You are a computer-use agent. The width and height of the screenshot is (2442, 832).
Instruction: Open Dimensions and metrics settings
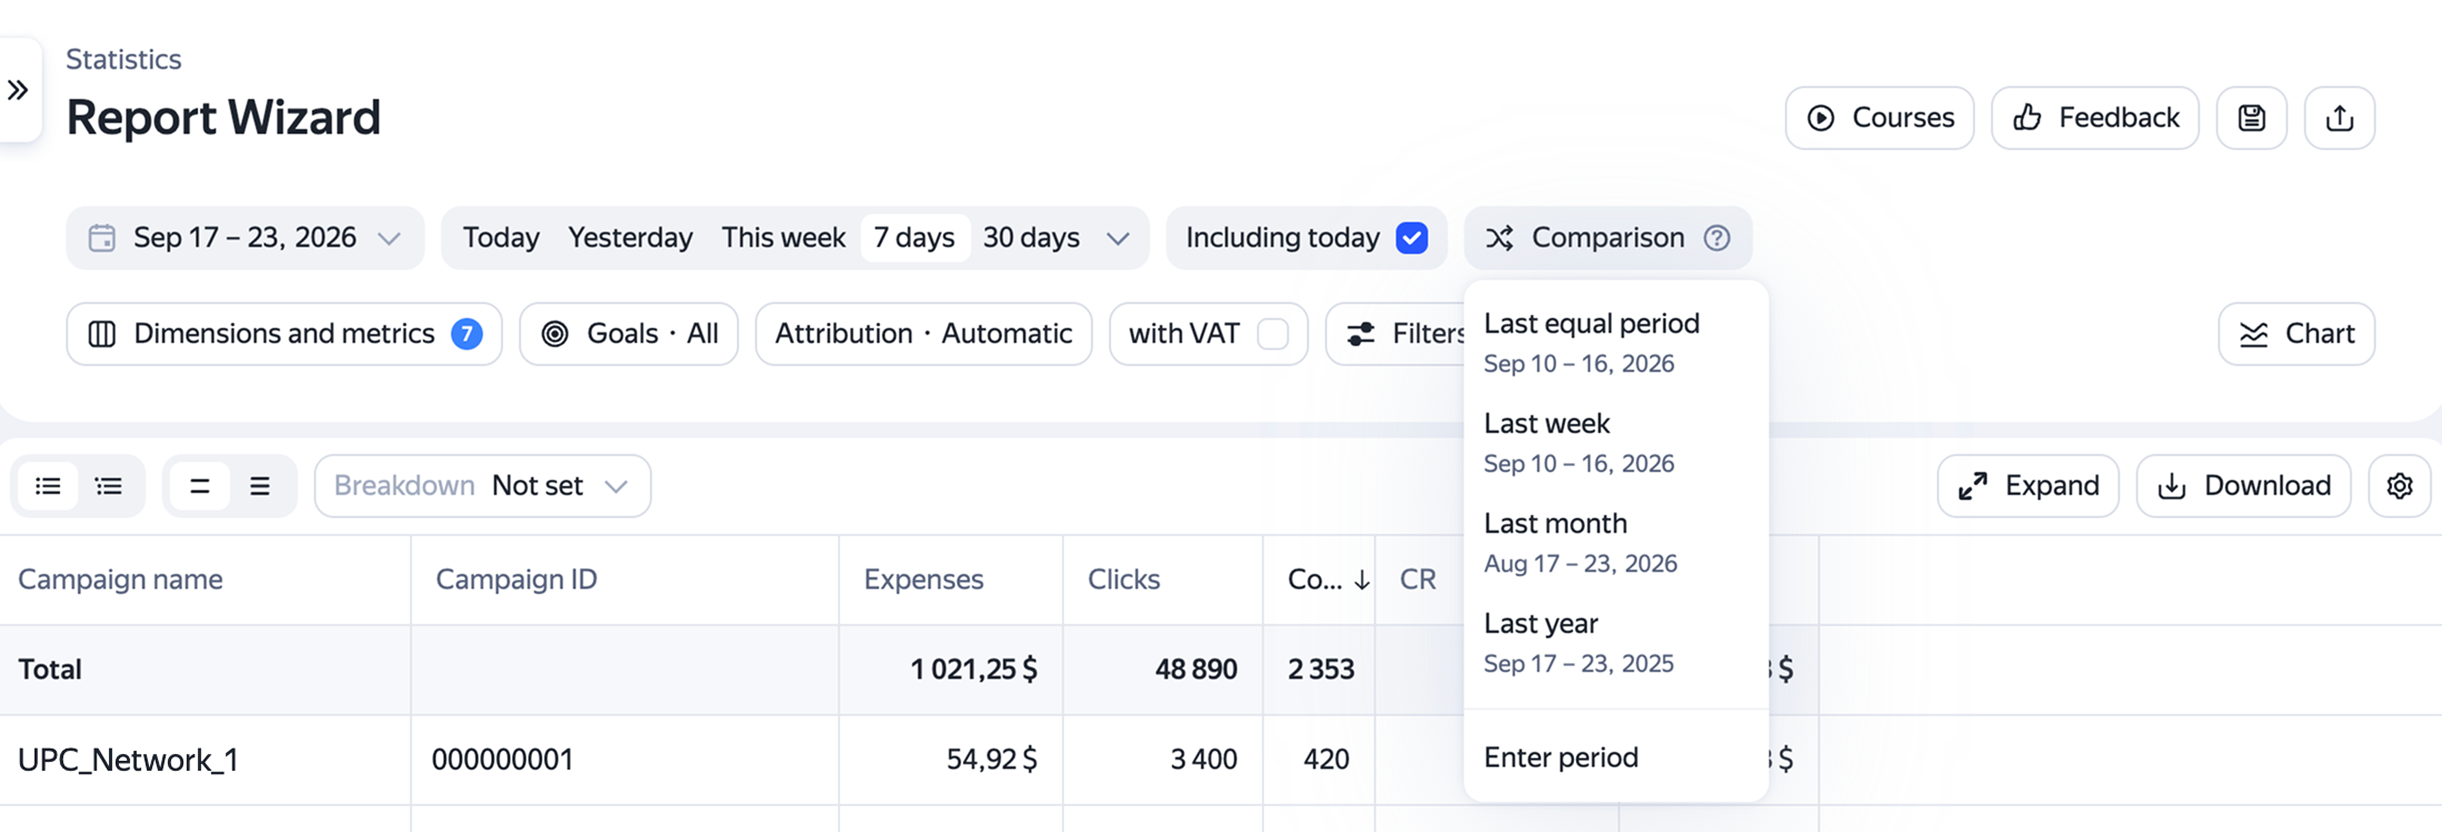point(284,334)
